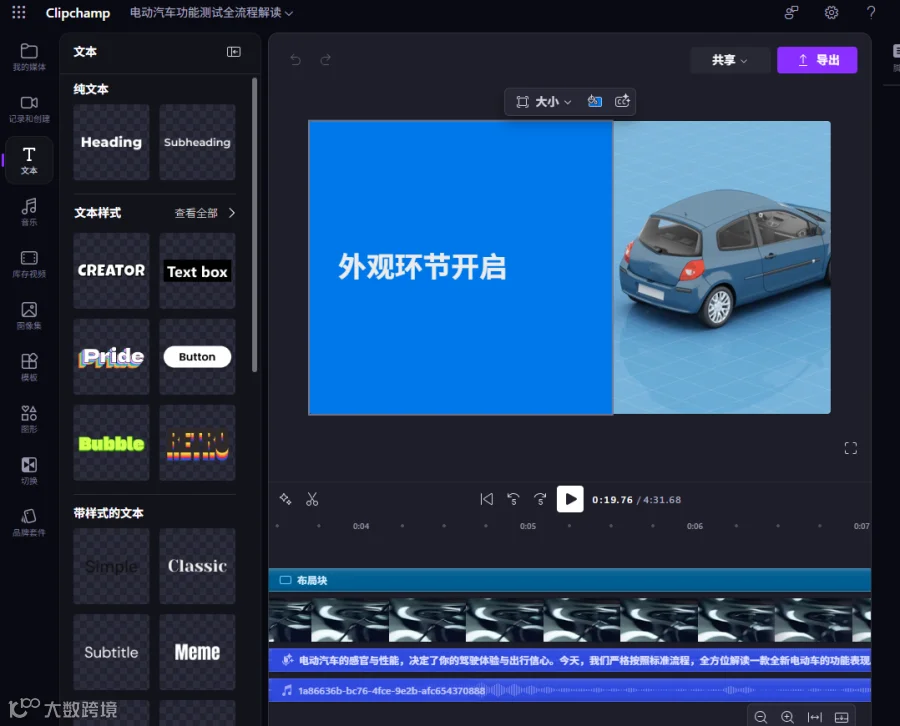The height and width of the screenshot is (726, 900).
Task: Select the 外观环节开启 text in preview
Action: [422, 267]
